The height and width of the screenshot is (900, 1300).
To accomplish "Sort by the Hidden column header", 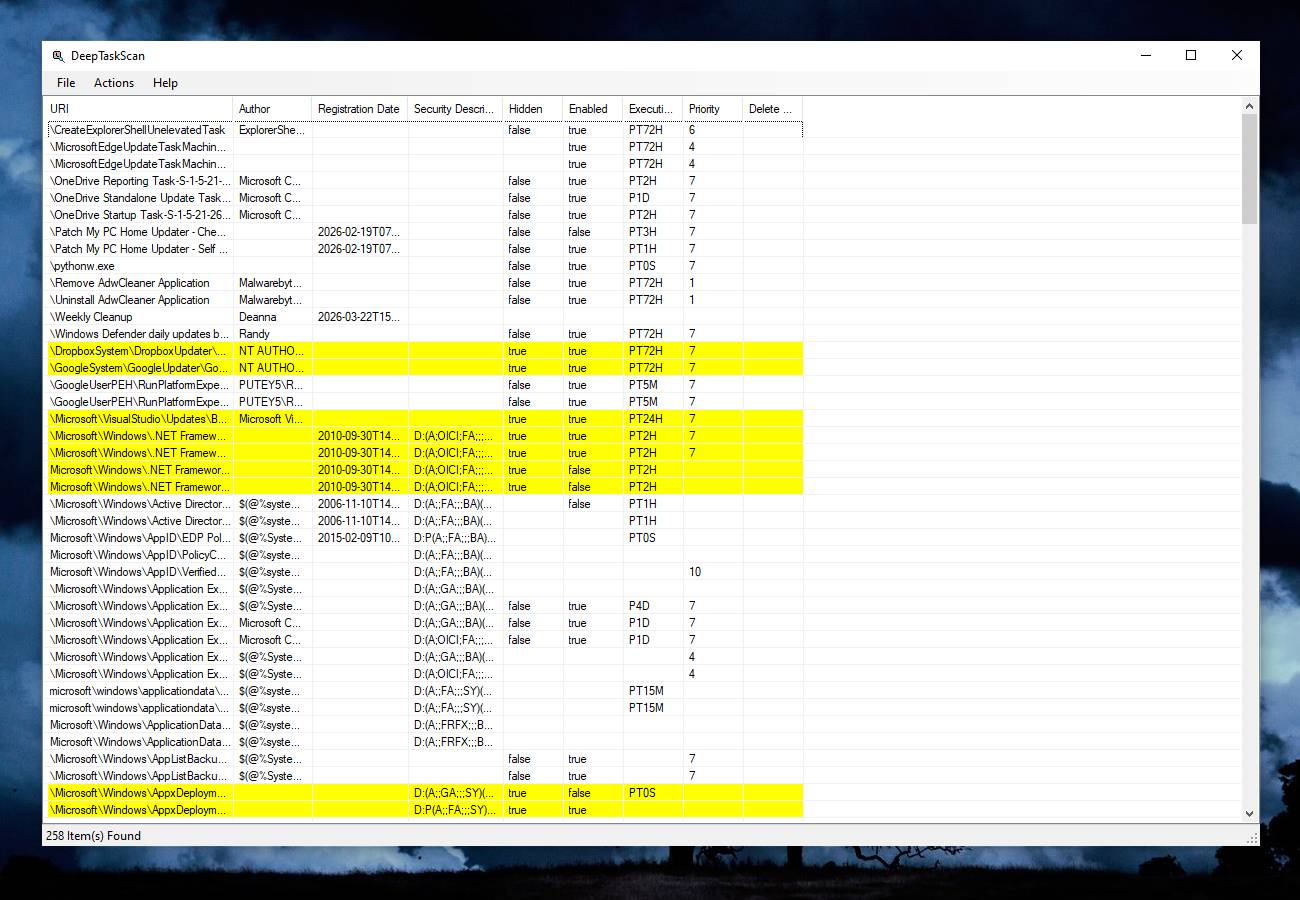I will tap(532, 109).
